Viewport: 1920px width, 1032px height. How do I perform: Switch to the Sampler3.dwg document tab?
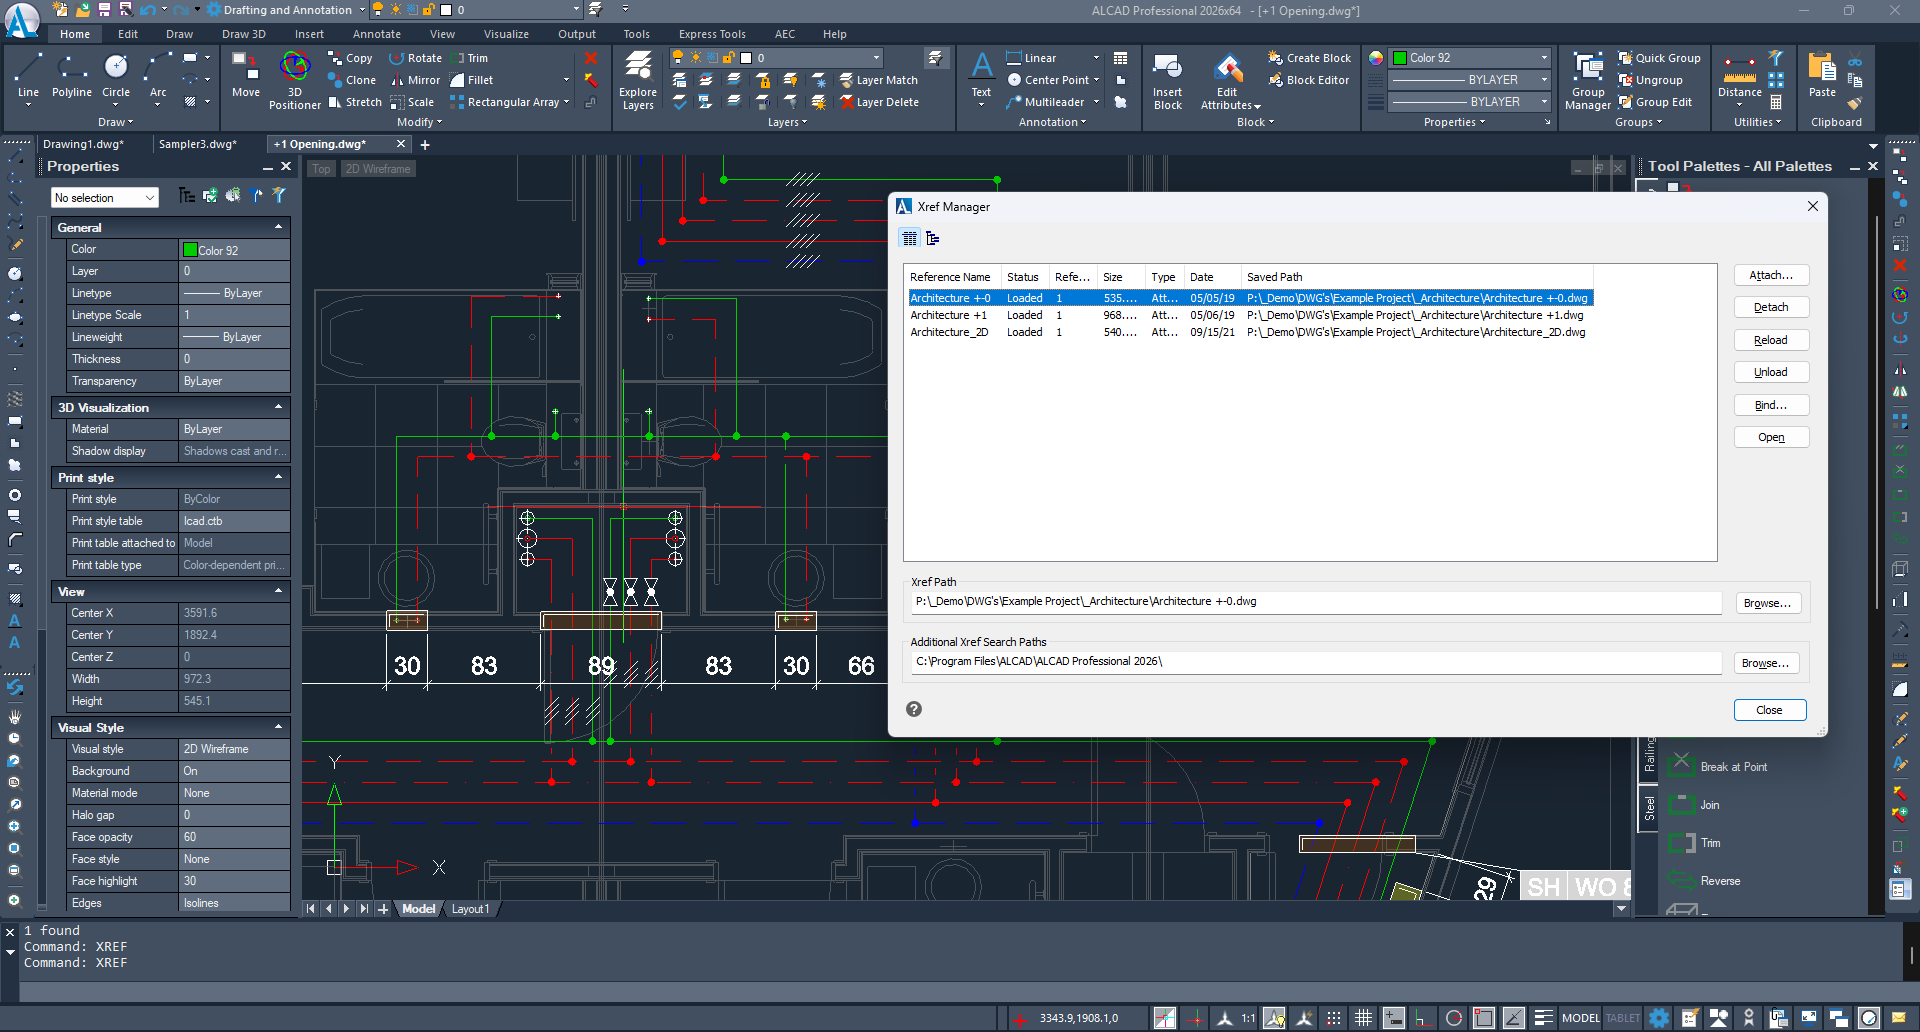pos(197,144)
